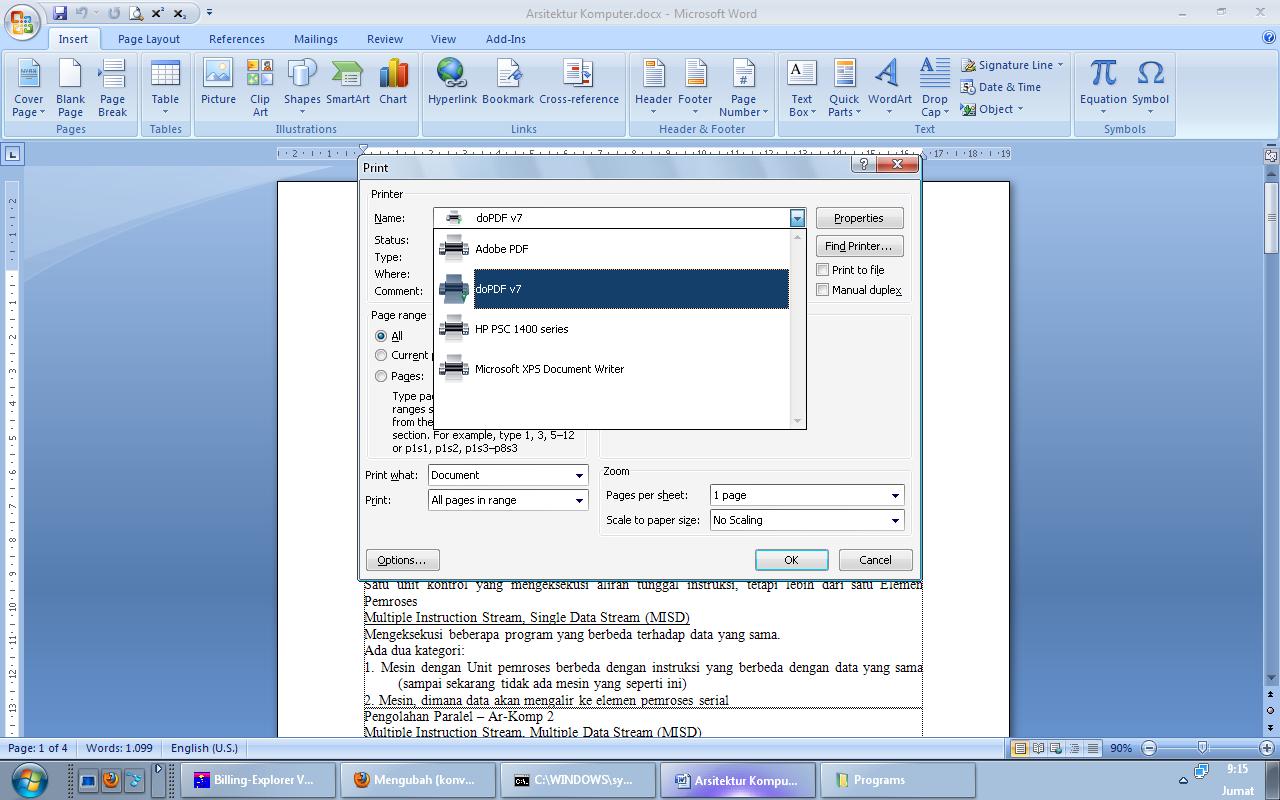The height and width of the screenshot is (800, 1280).
Task: Insert a Cross-reference
Action: 579,82
